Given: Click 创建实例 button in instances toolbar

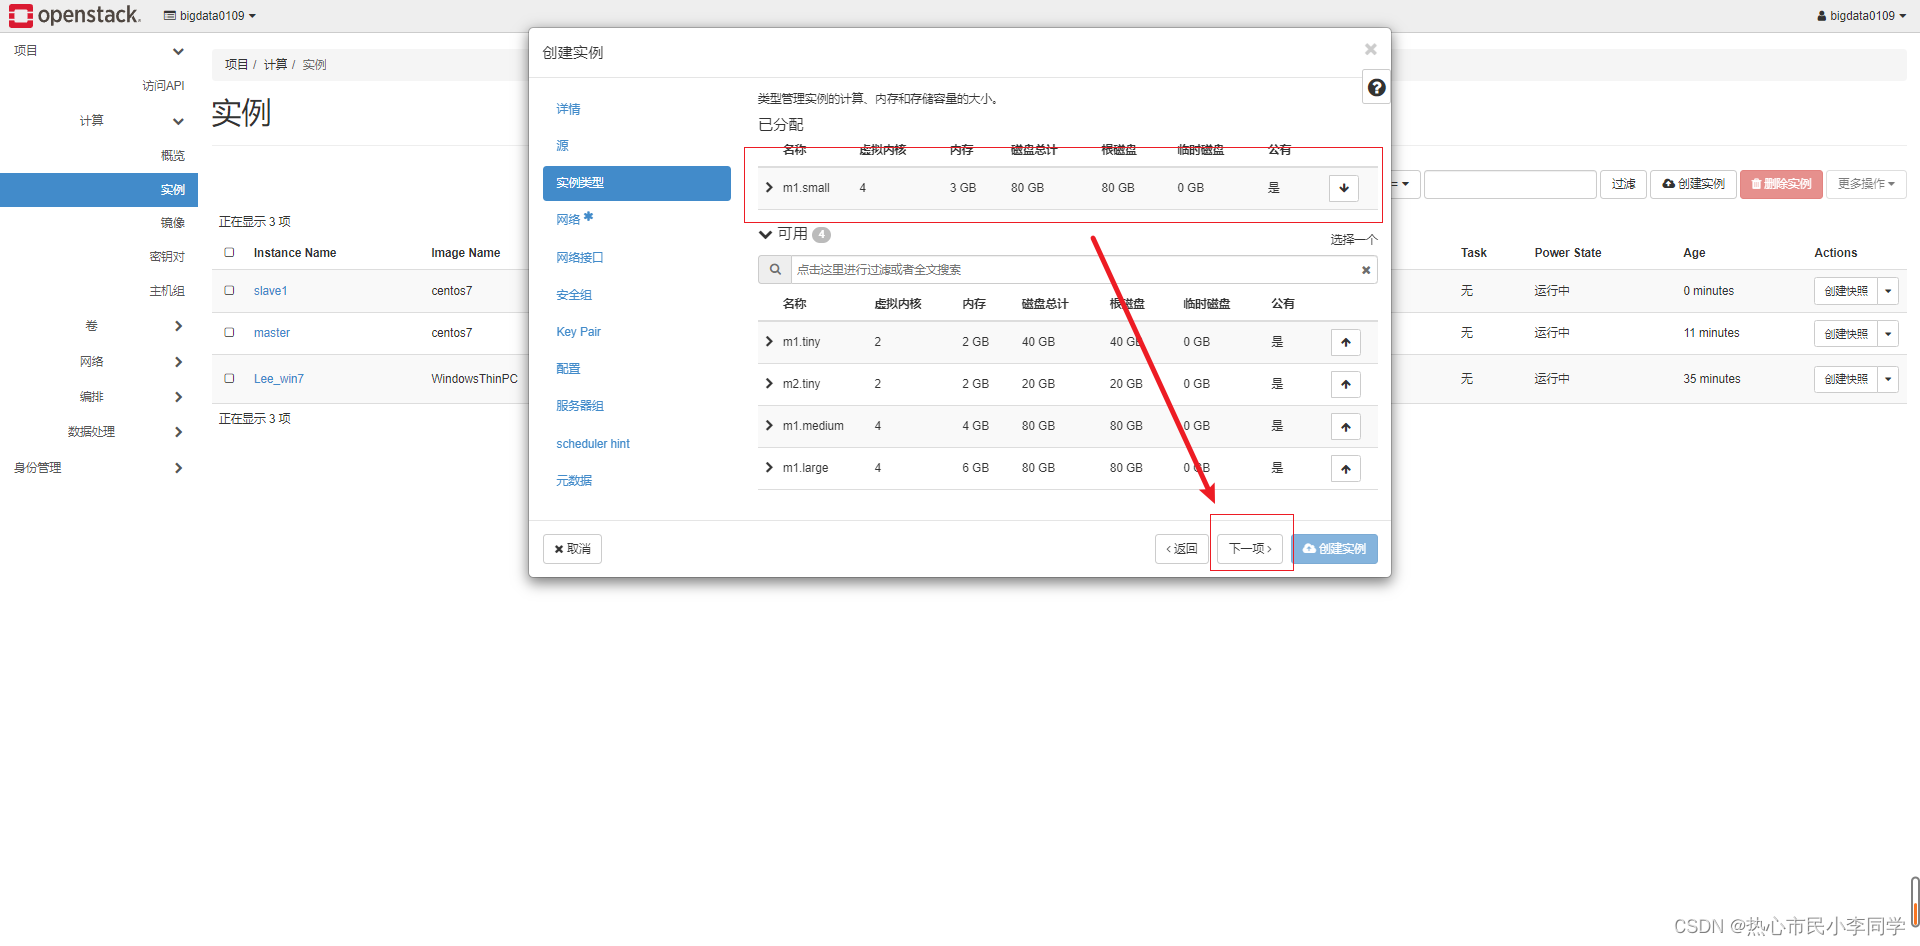Looking at the screenshot, I should pos(1693,184).
